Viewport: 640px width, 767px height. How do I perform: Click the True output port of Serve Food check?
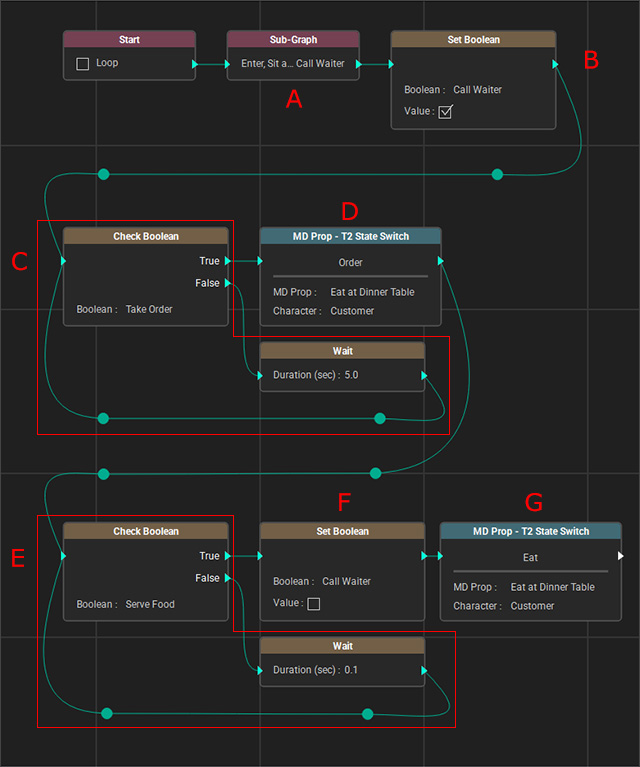[x=228, y=556]
